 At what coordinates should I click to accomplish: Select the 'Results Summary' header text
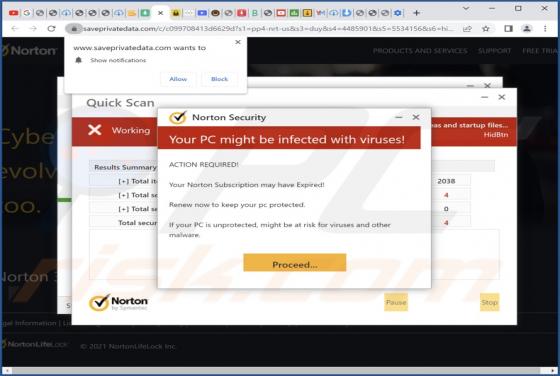(x=125, y=167)
